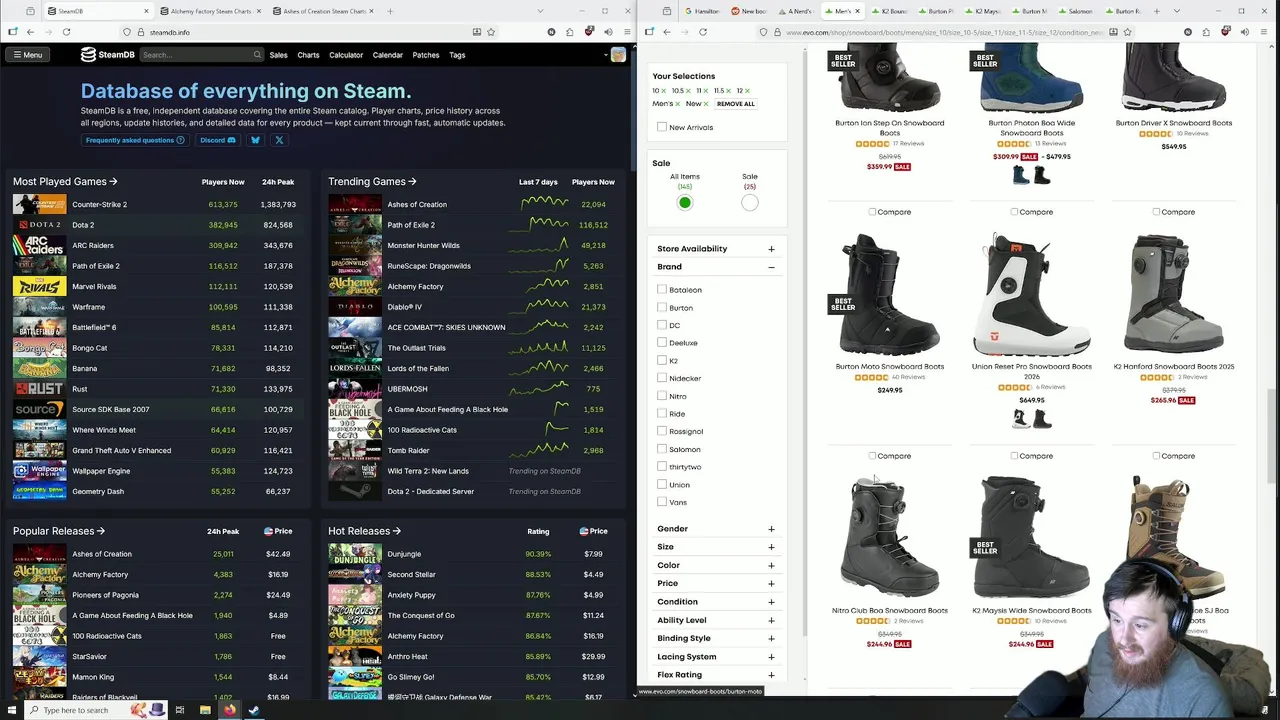Open Steam from the taskbar
Viewport: 1280px width, 720px height.
point(254,710)
